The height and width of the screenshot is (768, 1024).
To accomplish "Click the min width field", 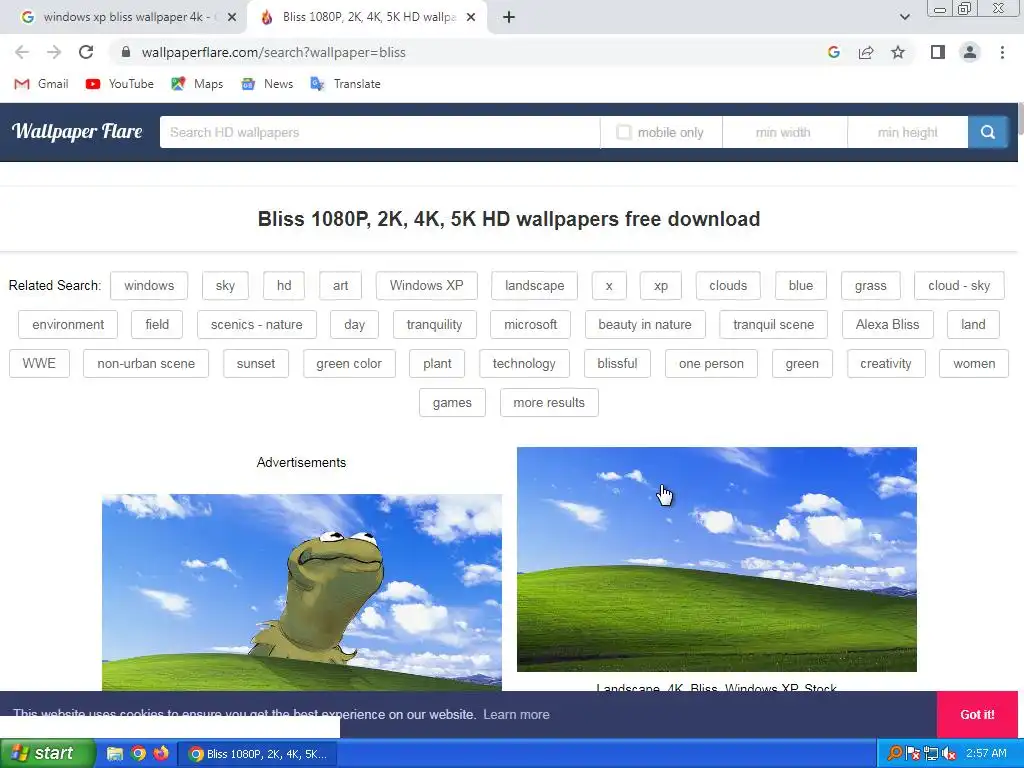I will pos(784,132).
